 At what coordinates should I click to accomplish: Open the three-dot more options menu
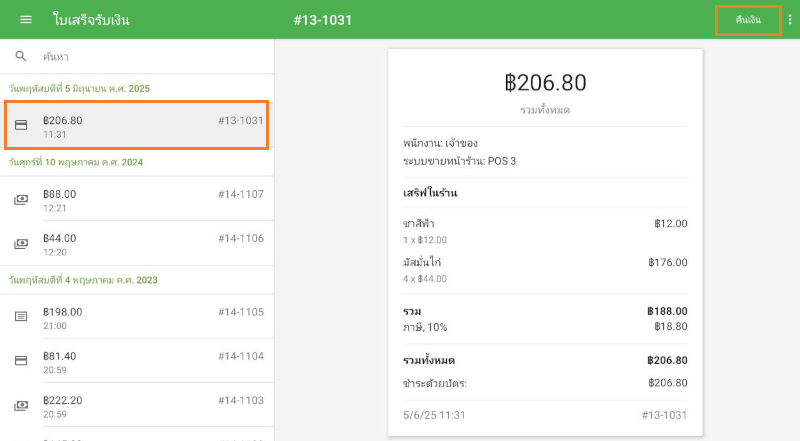click(x=790, y=20)
